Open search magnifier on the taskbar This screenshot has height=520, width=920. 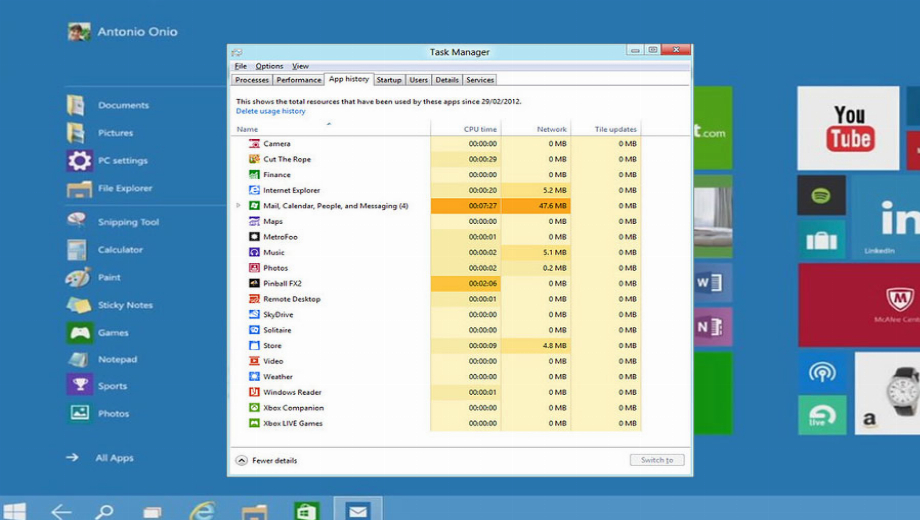click(104, 512)
